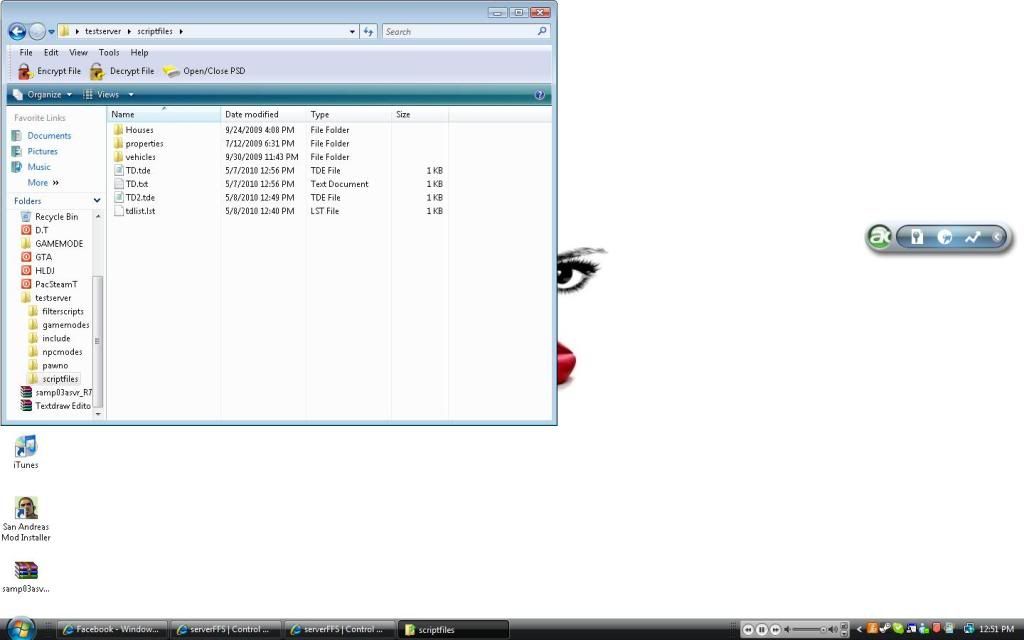
Task: Open the Tools menu
Action: [109, 53]
